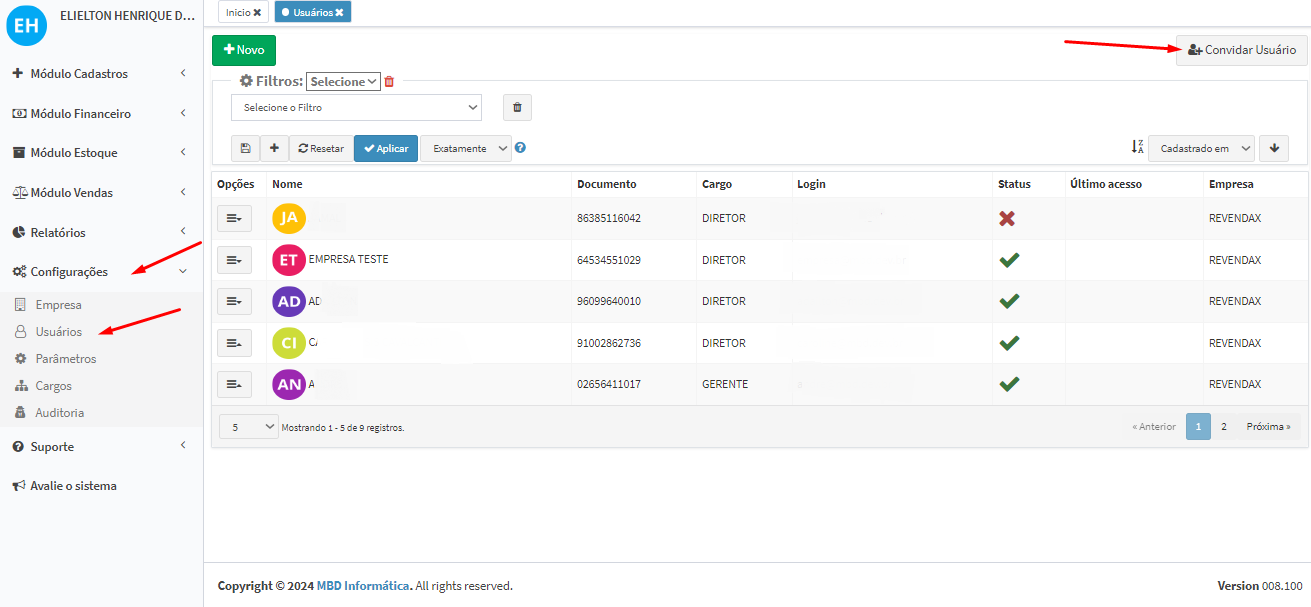Open Cargos under Configurações
Image resolution: width=1311 pixels, height=607 pixels.
tap(53, 386)
